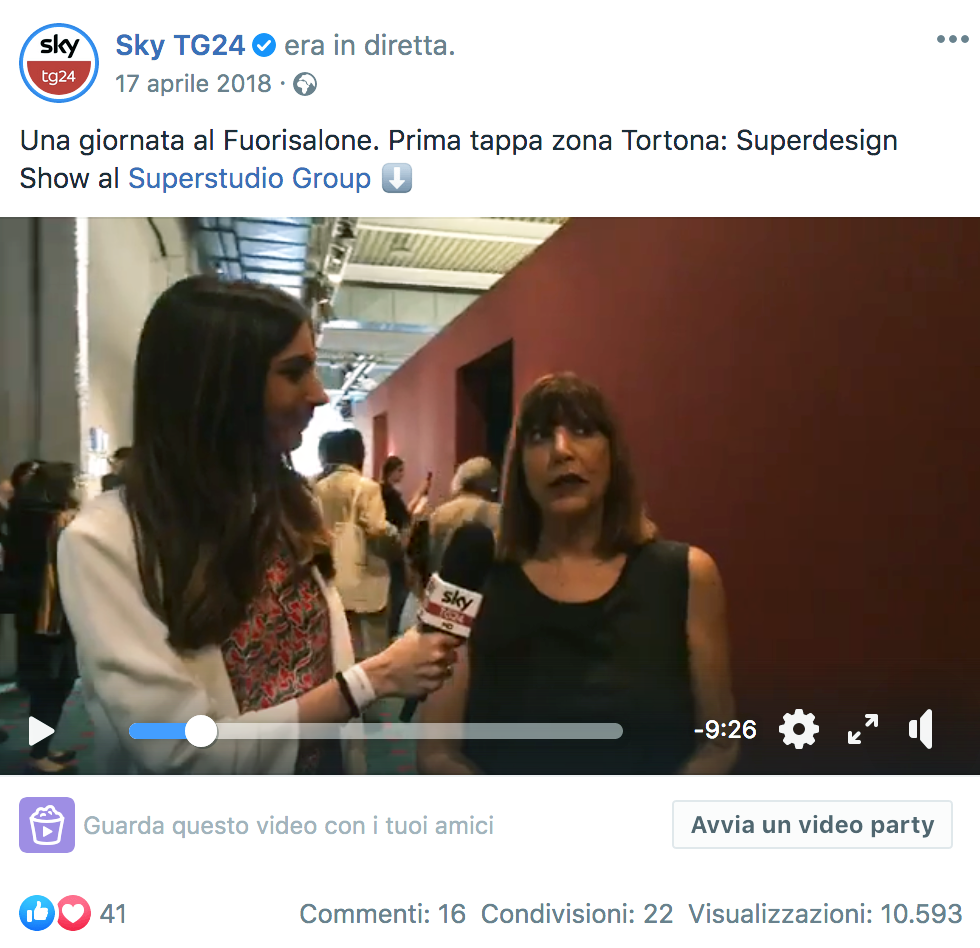This screenshot has width=980, height=948.
Task: Click the 17 aprile 2018 timestamp
Action: (x=193, y=84)
